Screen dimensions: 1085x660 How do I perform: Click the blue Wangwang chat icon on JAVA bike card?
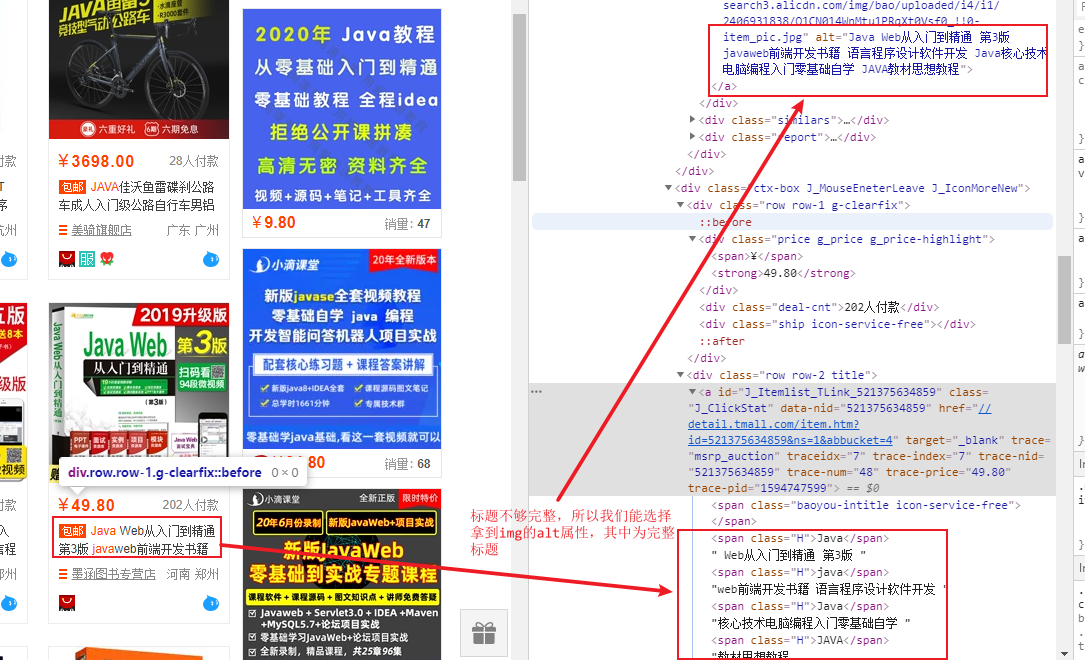pyautogui.click(x=211, y=259)
